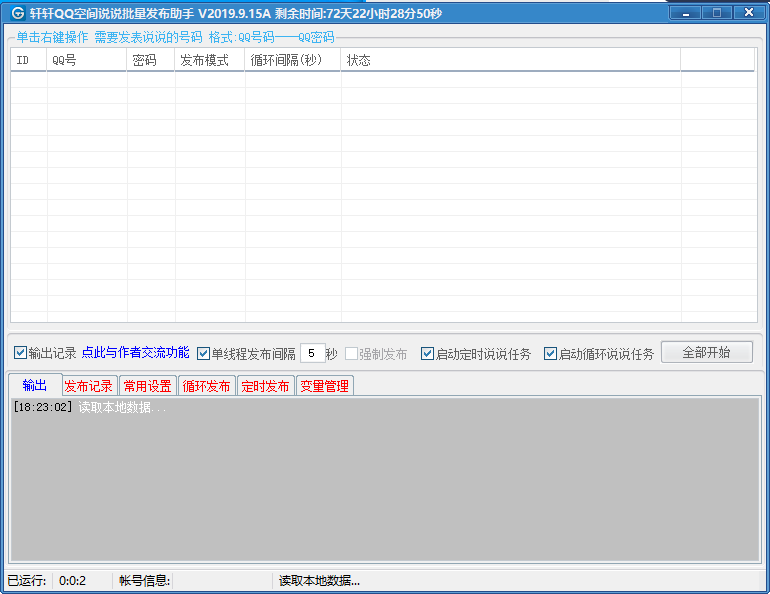Open the 循环发布 tab

[x=206, y=386]
